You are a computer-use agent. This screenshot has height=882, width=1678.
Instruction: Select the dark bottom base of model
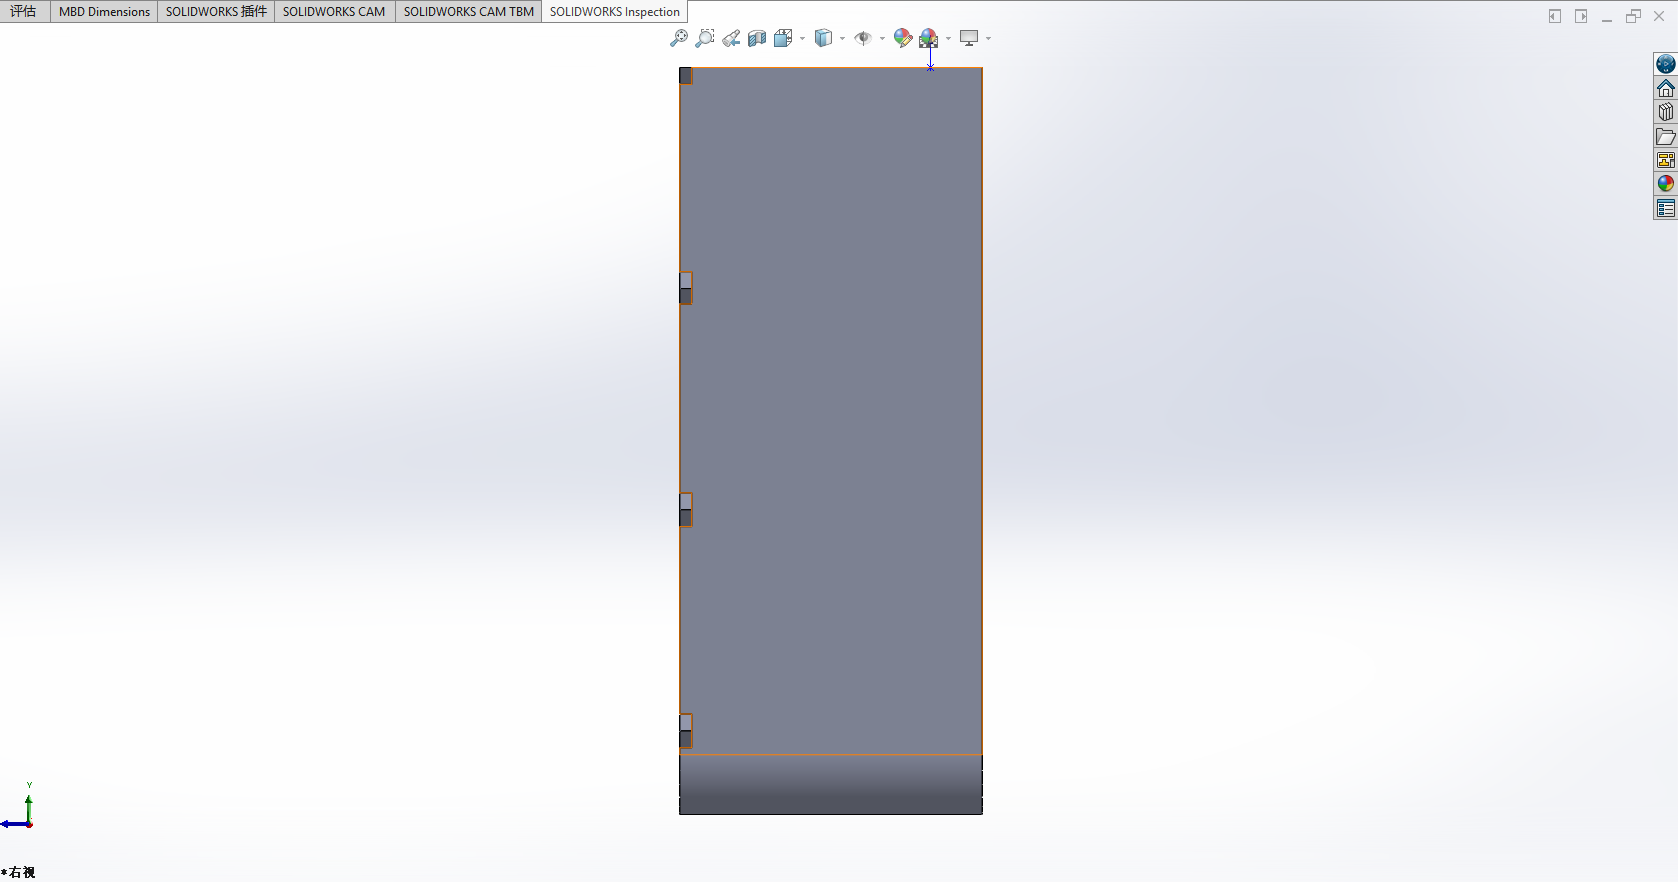point(831,785)
